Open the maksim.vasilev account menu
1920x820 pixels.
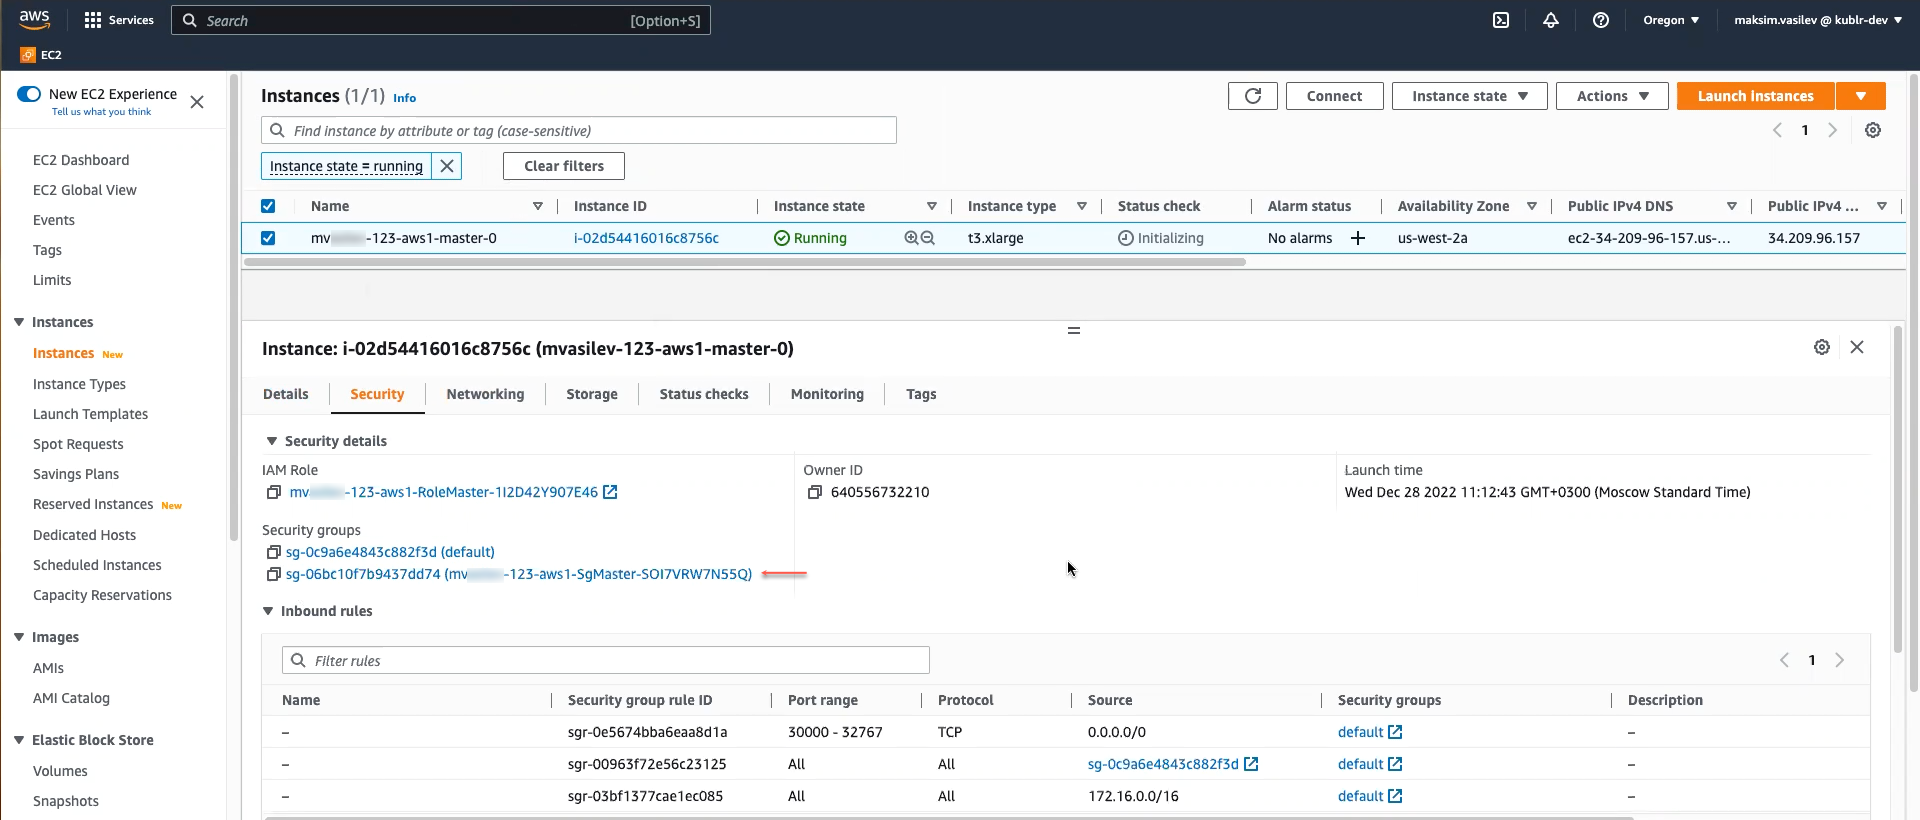(x=1818, y=20)
